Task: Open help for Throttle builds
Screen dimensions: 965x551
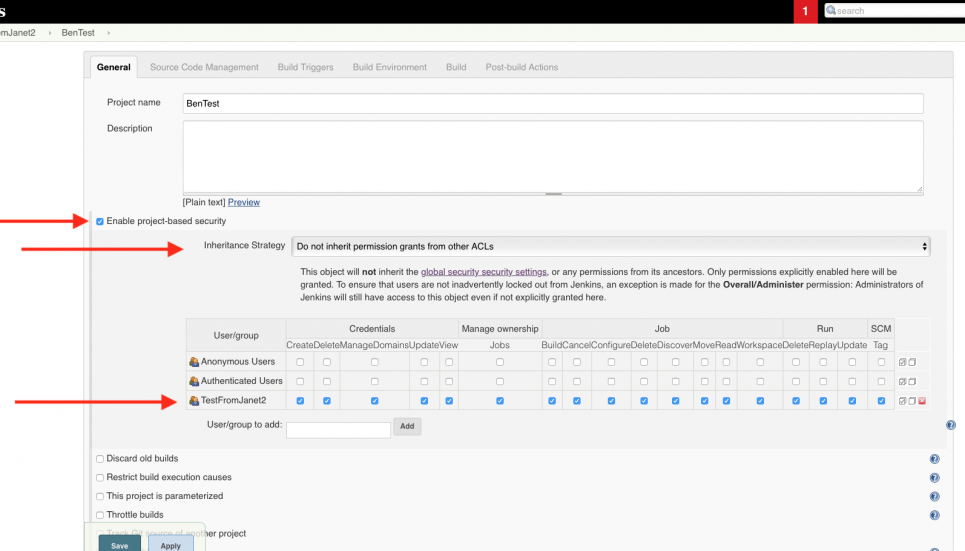Action: tap(934, 515)
